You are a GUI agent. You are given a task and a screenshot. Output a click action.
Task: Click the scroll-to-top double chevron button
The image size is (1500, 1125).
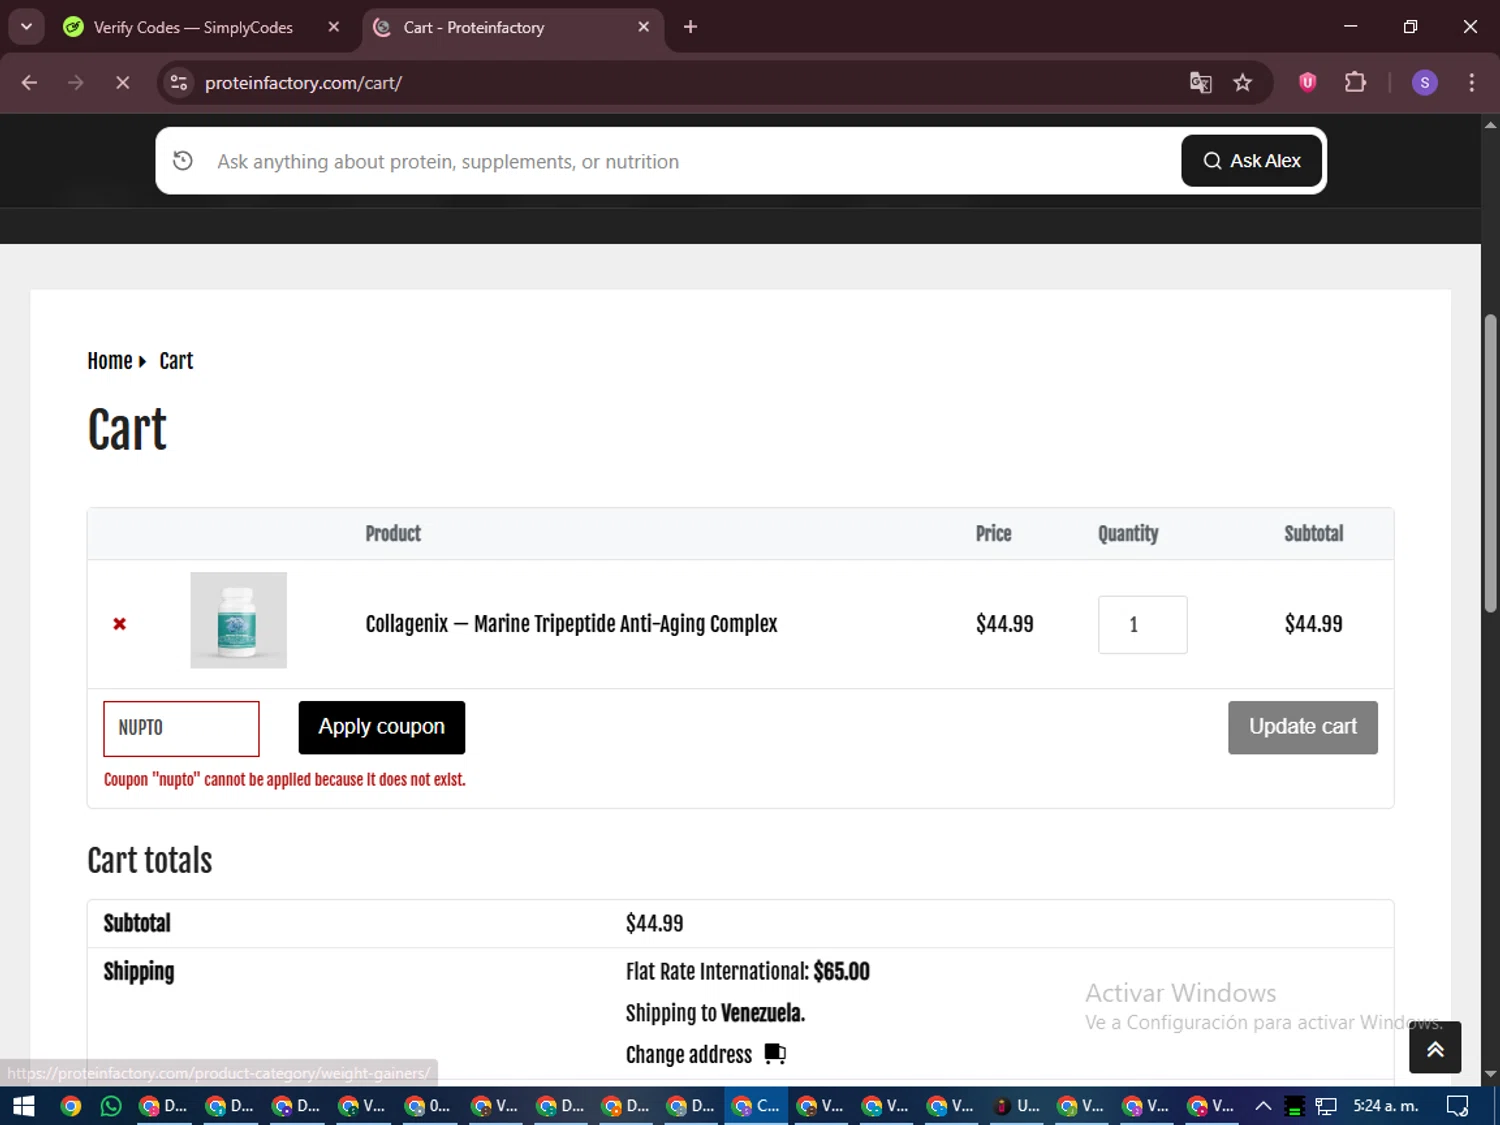pyautogui.click(x=1435, y=1048)
